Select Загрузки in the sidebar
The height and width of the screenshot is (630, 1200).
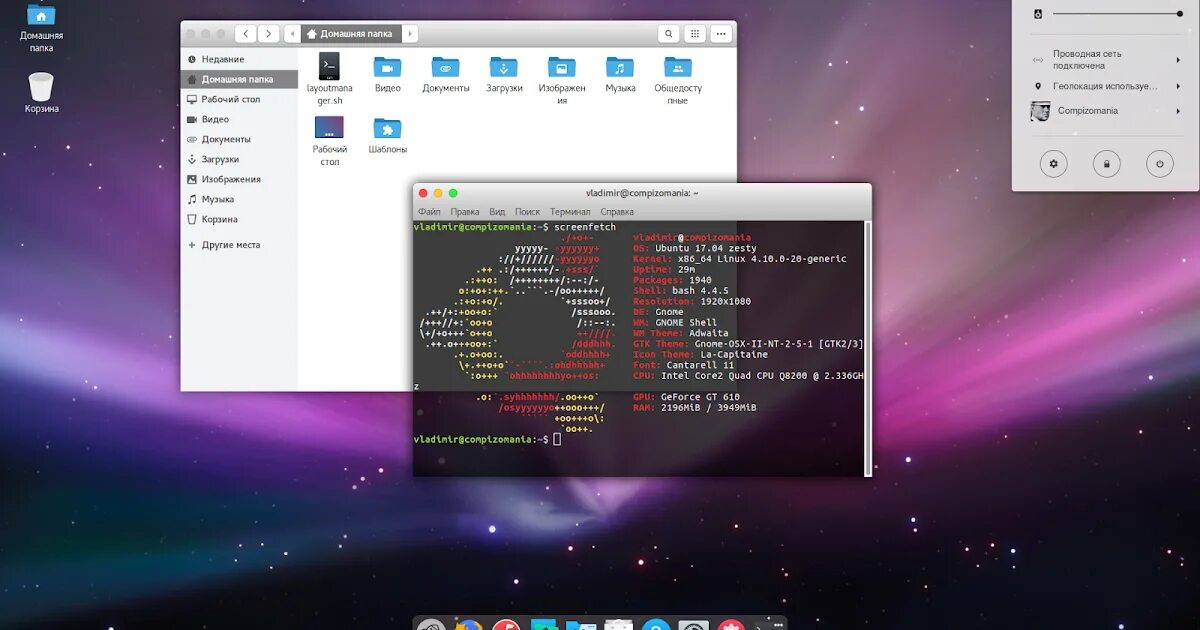click(239, 159)
